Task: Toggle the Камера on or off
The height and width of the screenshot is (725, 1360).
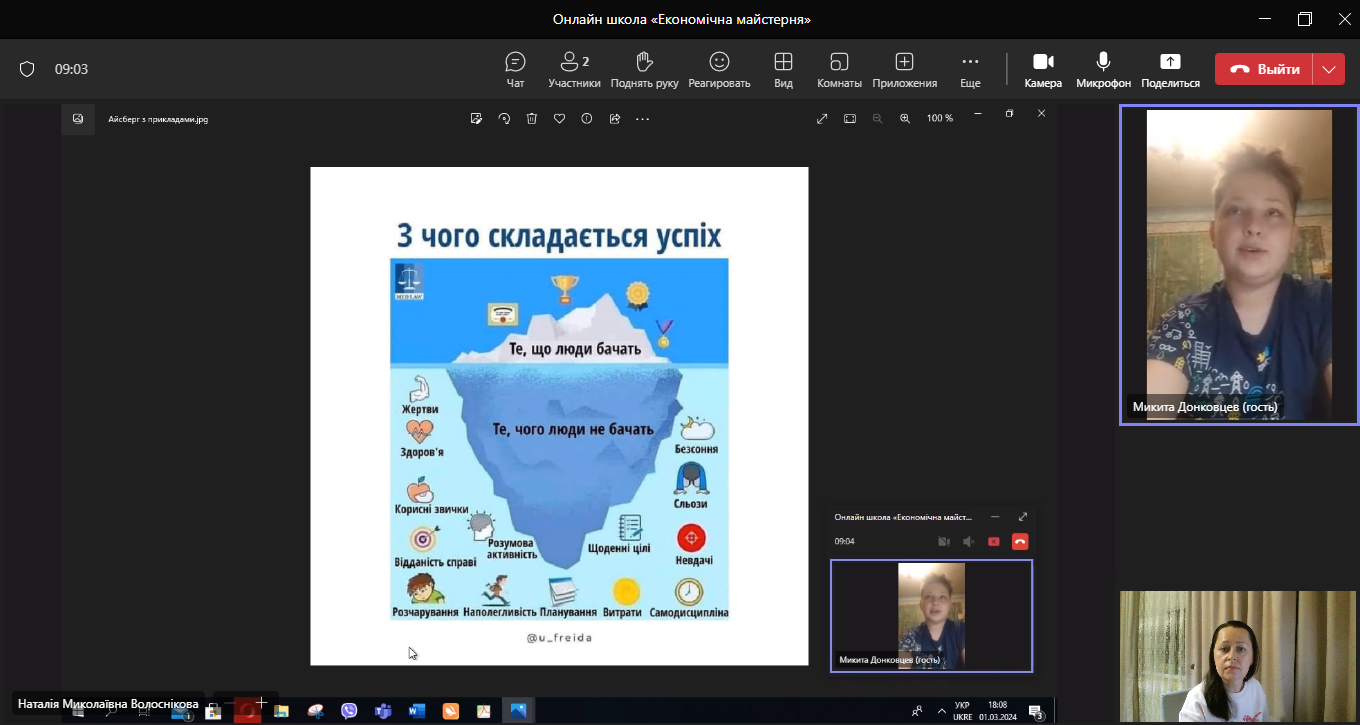Action: tap(1043, 70)
